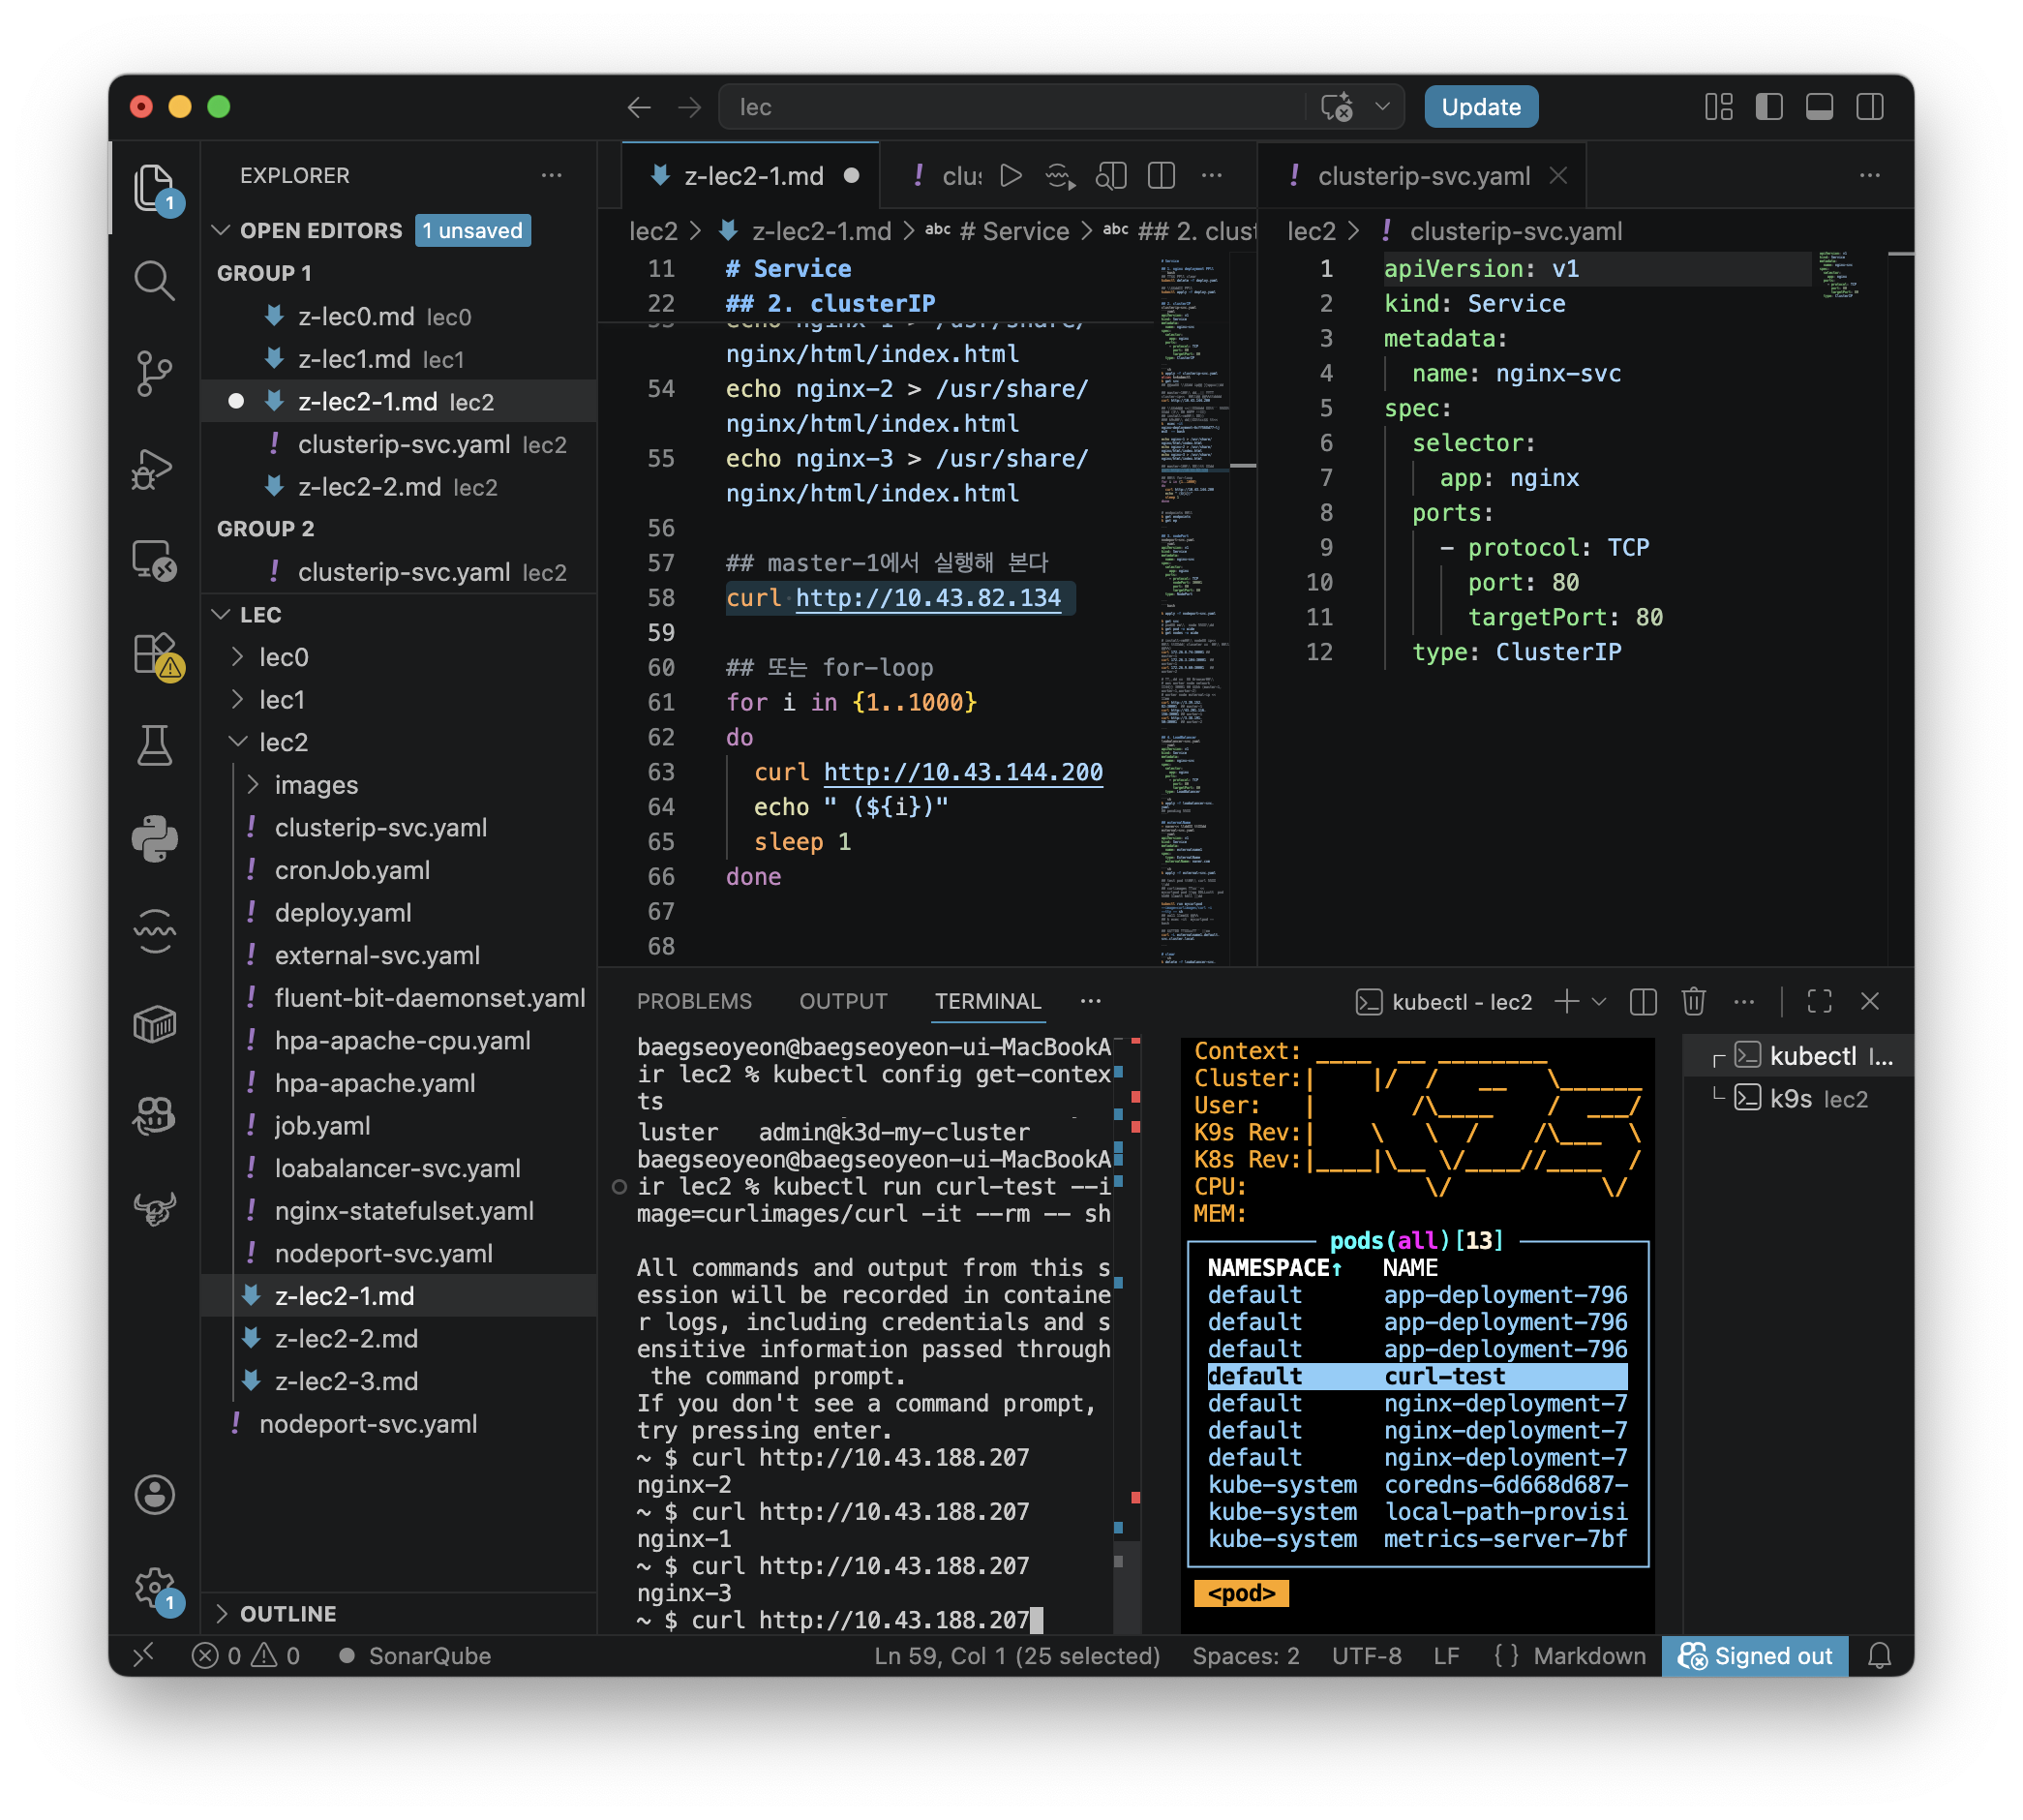
Task: Open Run and Debug view
Action: (x=154, y=467)
